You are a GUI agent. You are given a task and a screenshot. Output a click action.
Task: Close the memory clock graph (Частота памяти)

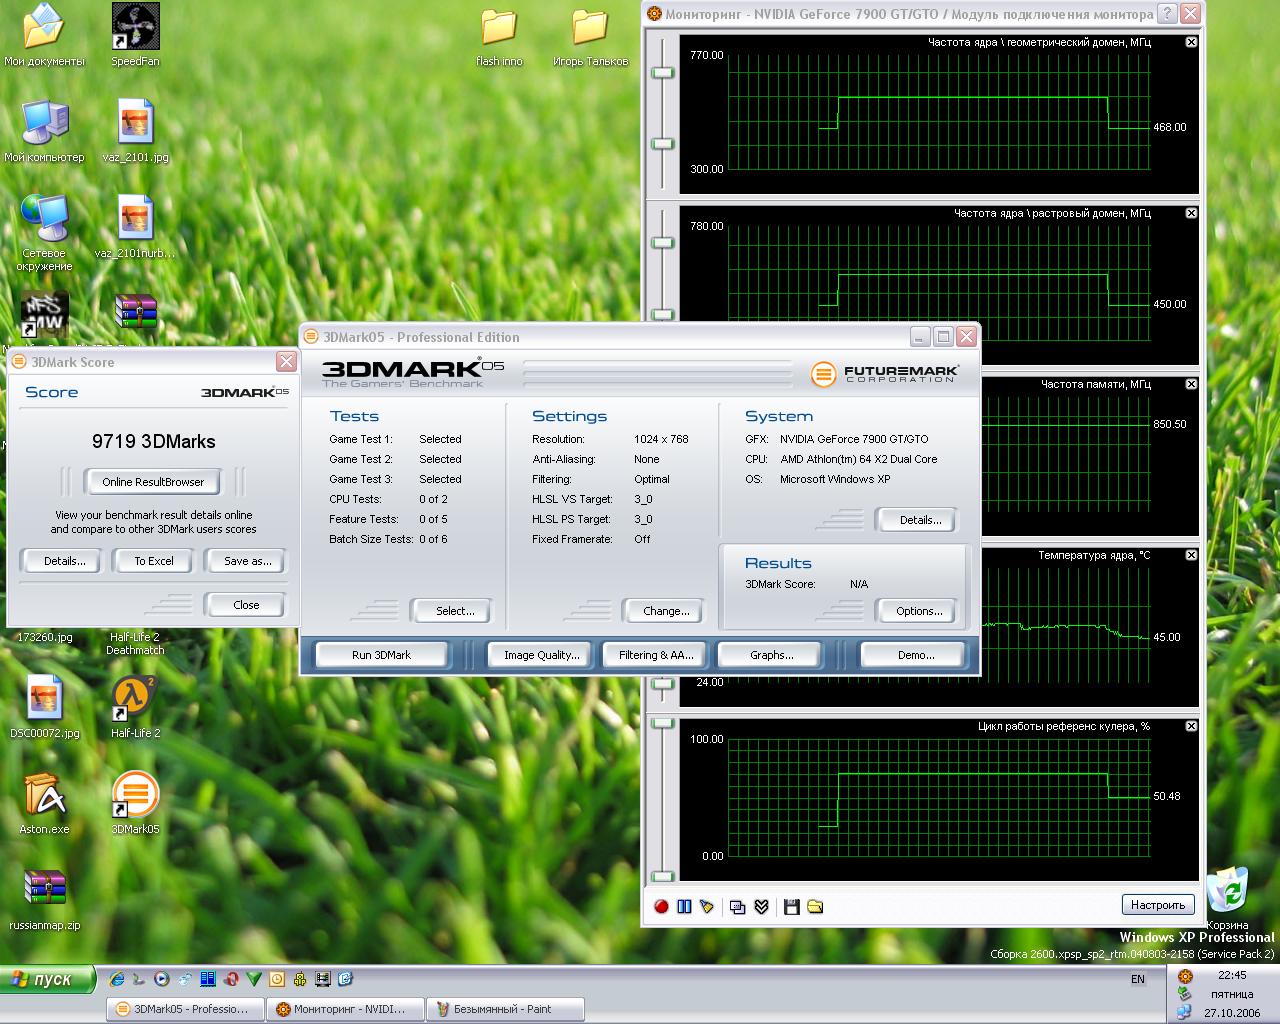[x=1191, y=384]
